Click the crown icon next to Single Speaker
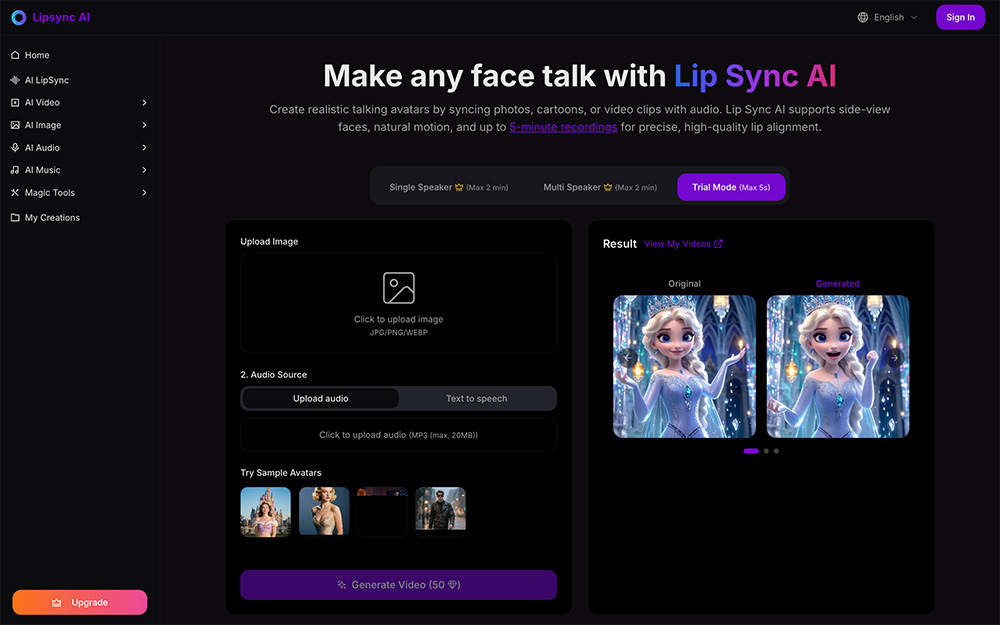1000x625 pixels. pyautogui.click(x=459, y=187)
